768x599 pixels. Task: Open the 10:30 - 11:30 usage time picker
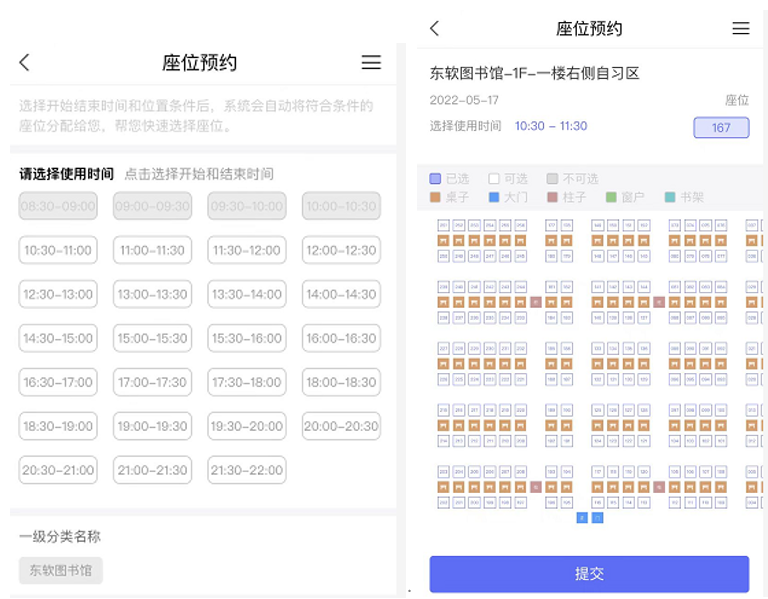[x=551, y=126]
